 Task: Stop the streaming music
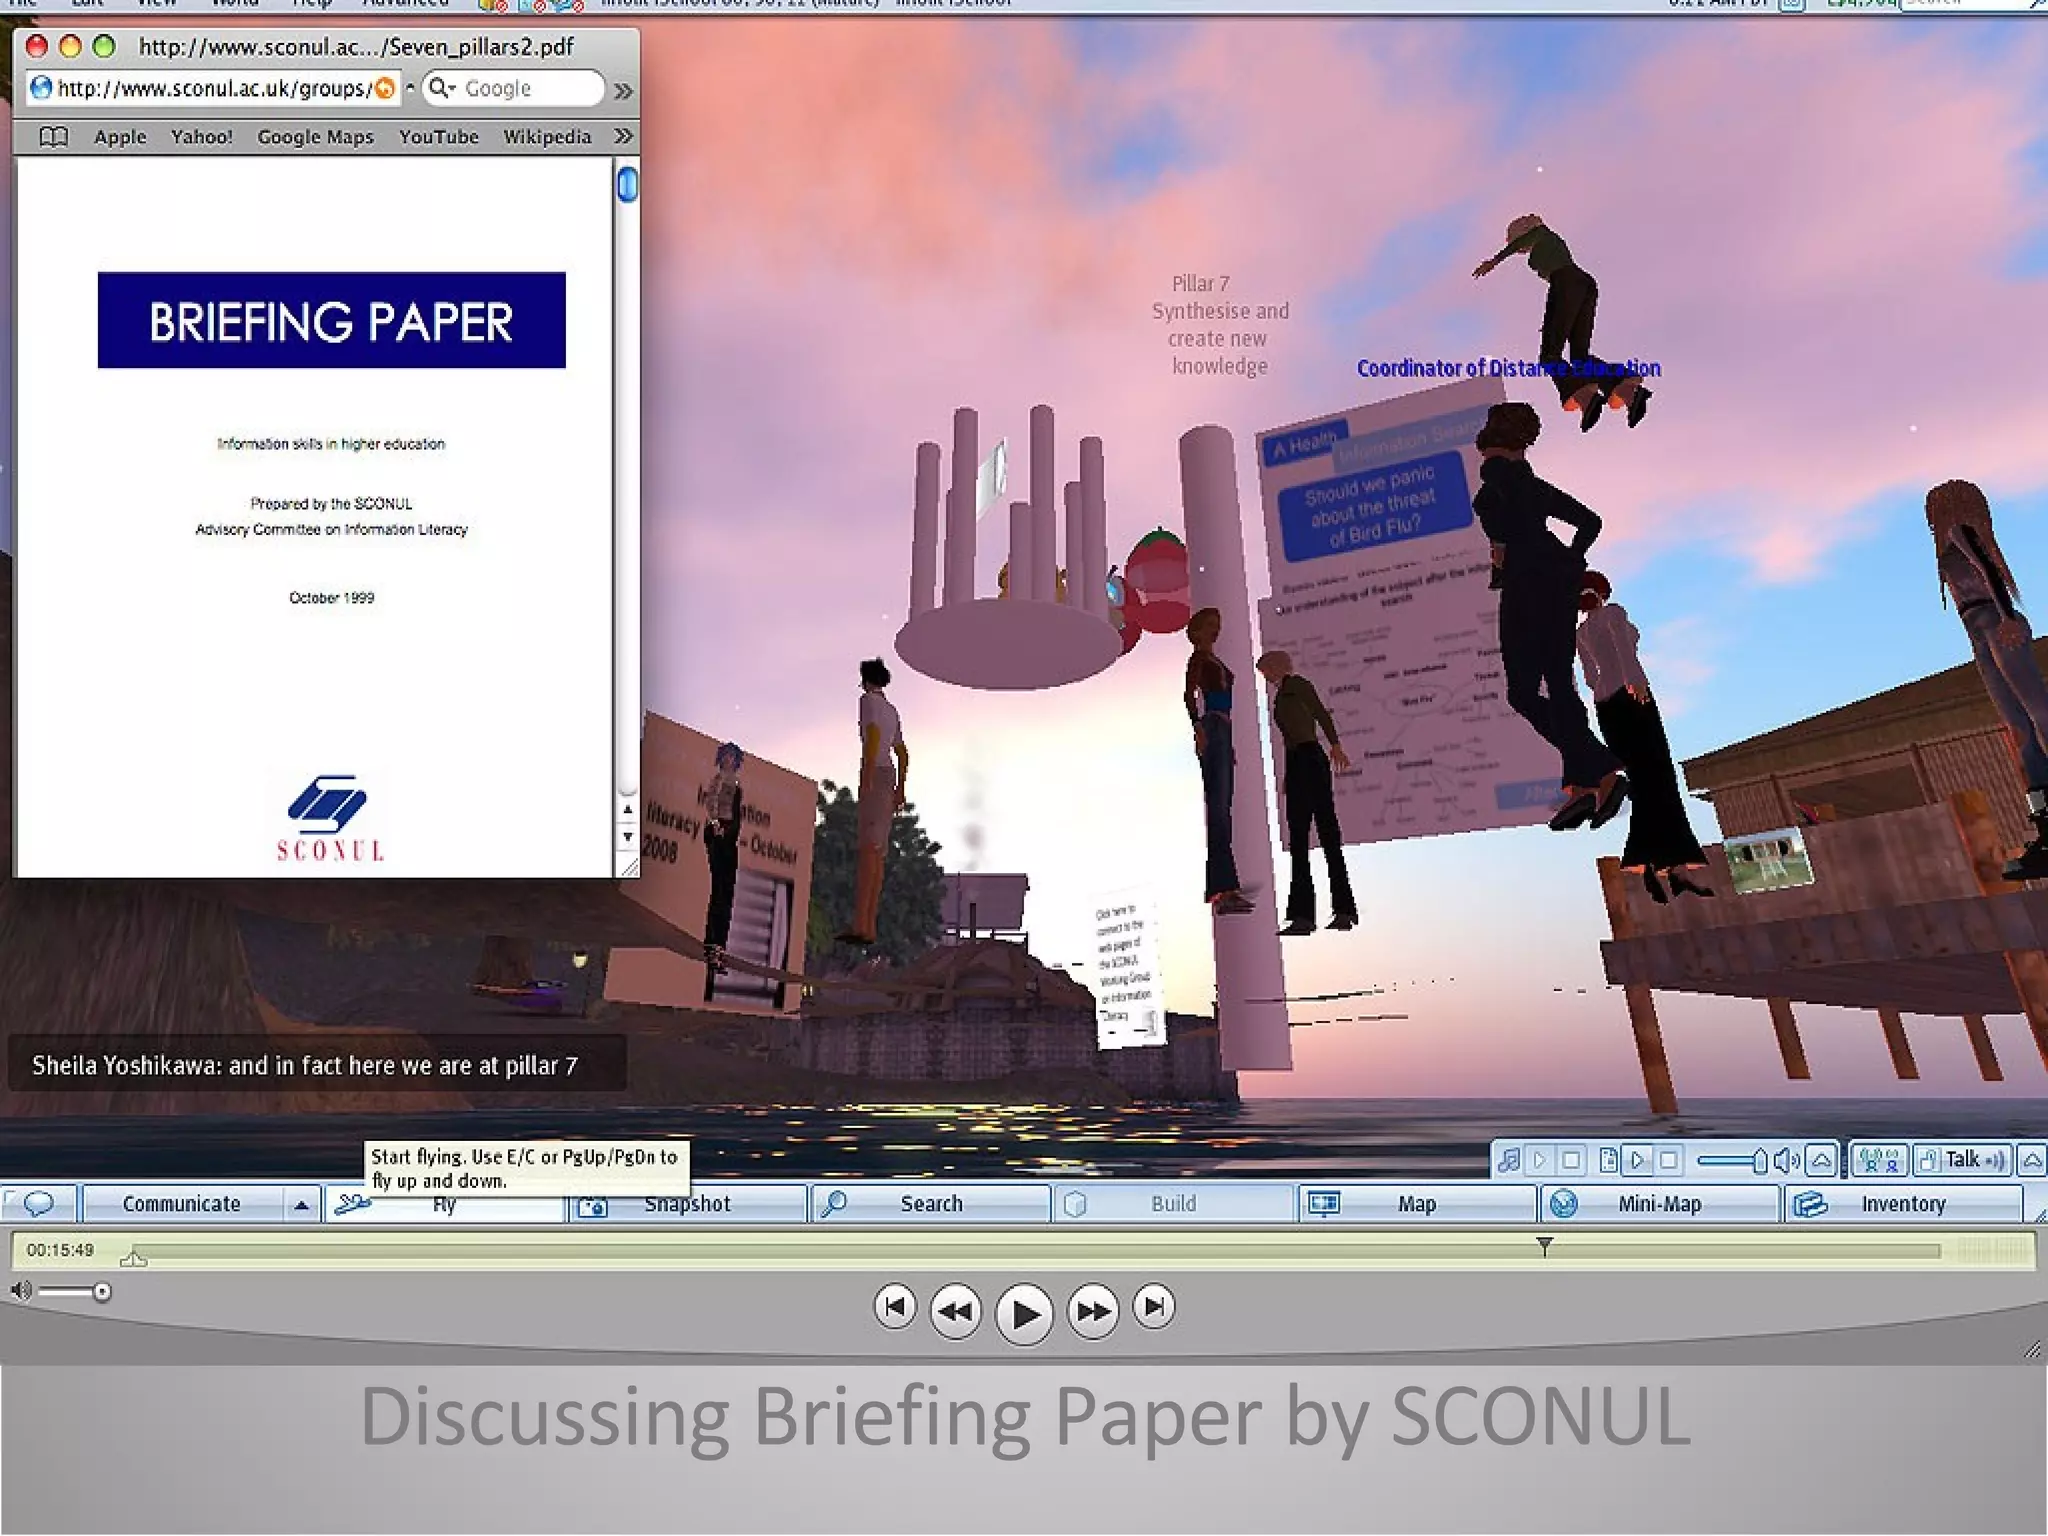tap(1571, 1160)
